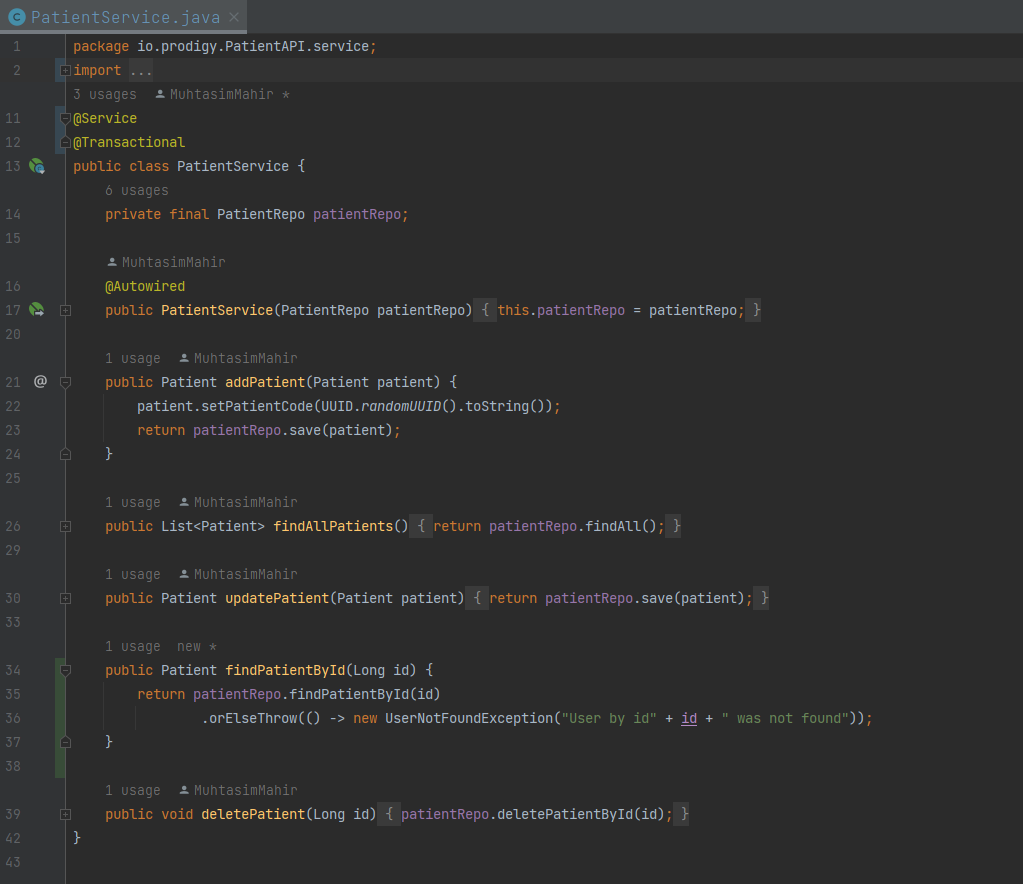
Task: Expand the PatientService constructor body fold
Action: (65, 311)
